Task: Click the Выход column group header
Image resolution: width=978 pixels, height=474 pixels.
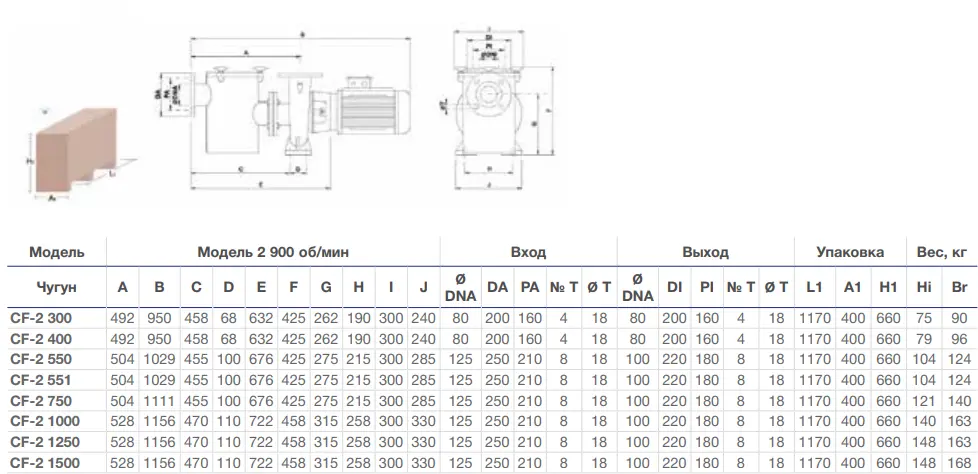Action: coord(705,253)
